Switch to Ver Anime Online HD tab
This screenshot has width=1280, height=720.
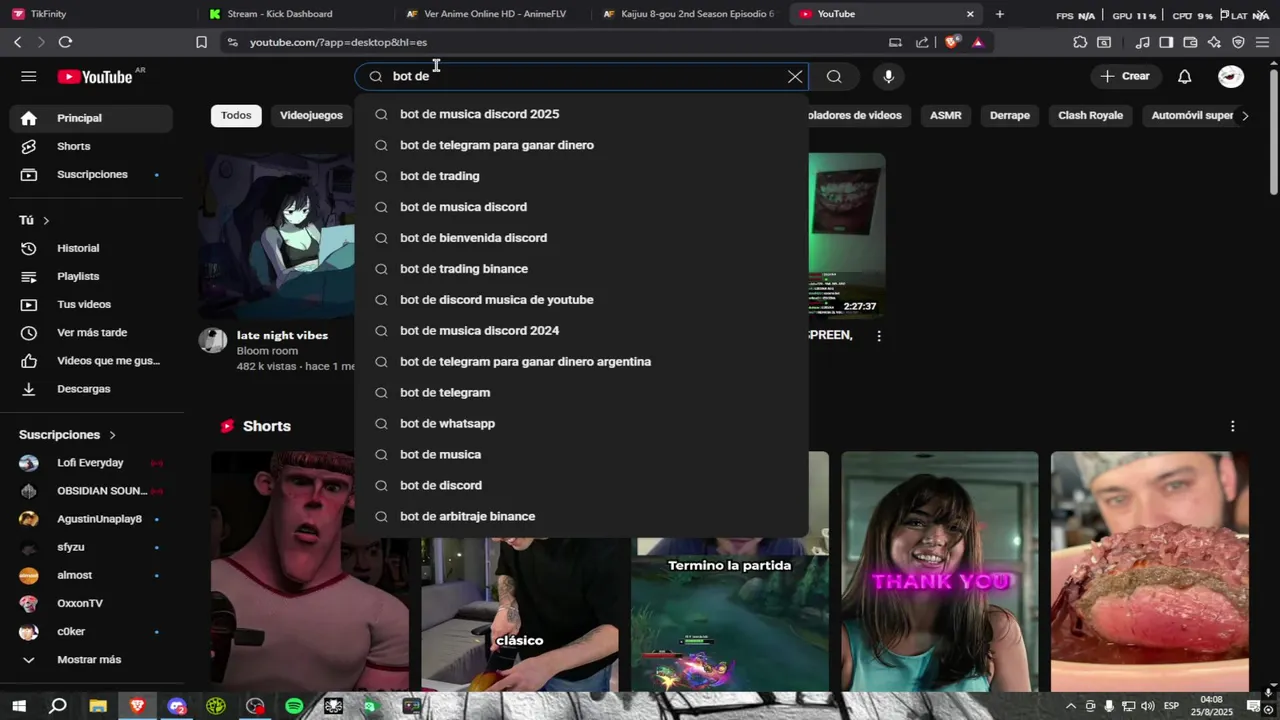click(490, 14)
